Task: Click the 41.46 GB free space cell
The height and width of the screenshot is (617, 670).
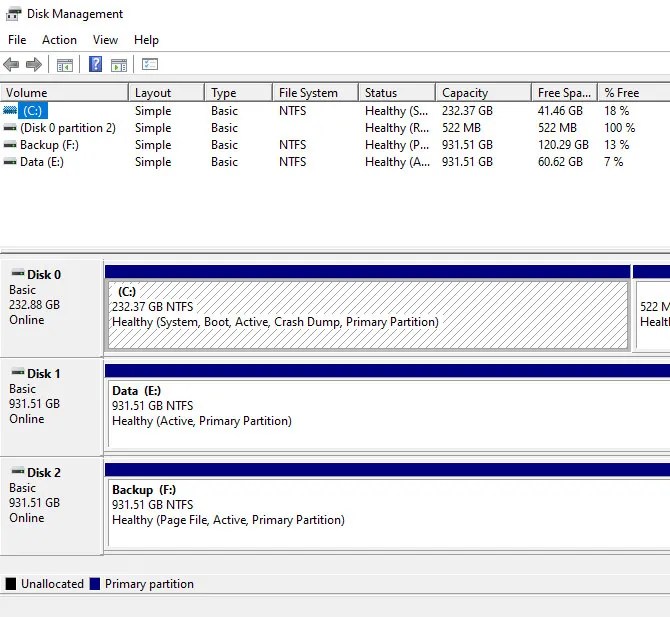Action: (x=560, y=111)
